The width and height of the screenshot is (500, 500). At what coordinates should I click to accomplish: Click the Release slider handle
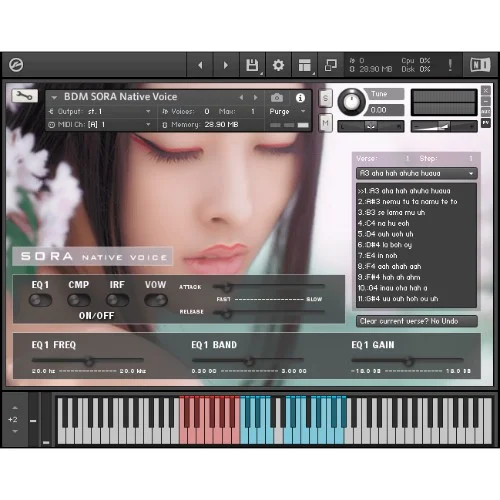pos(227,313)
